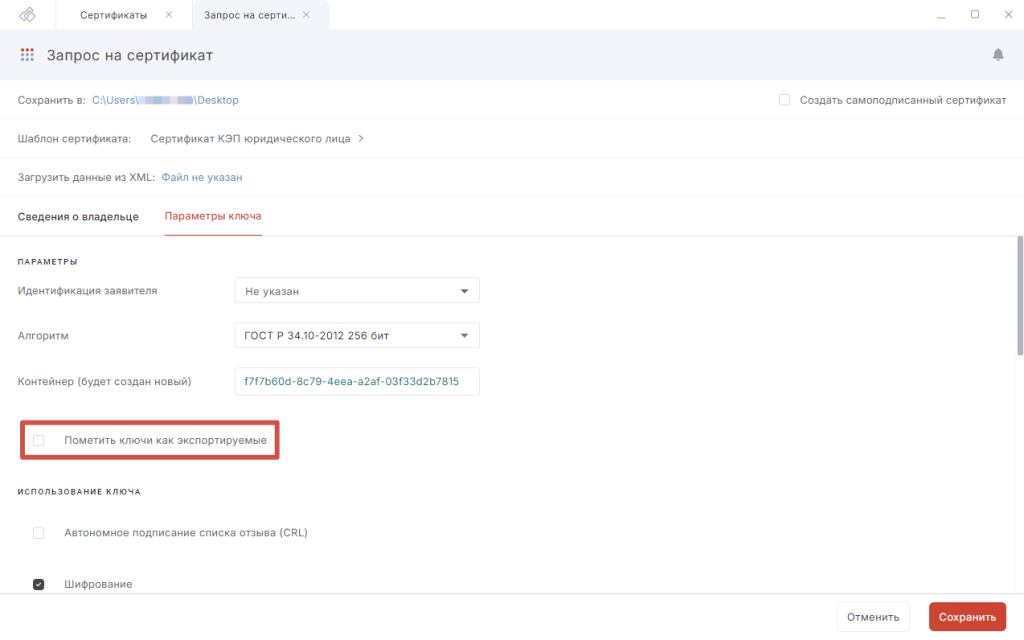This screenshot has width=1024, height=640.
Task: Open the red grid apps menu icon
Action: [27, 55]
